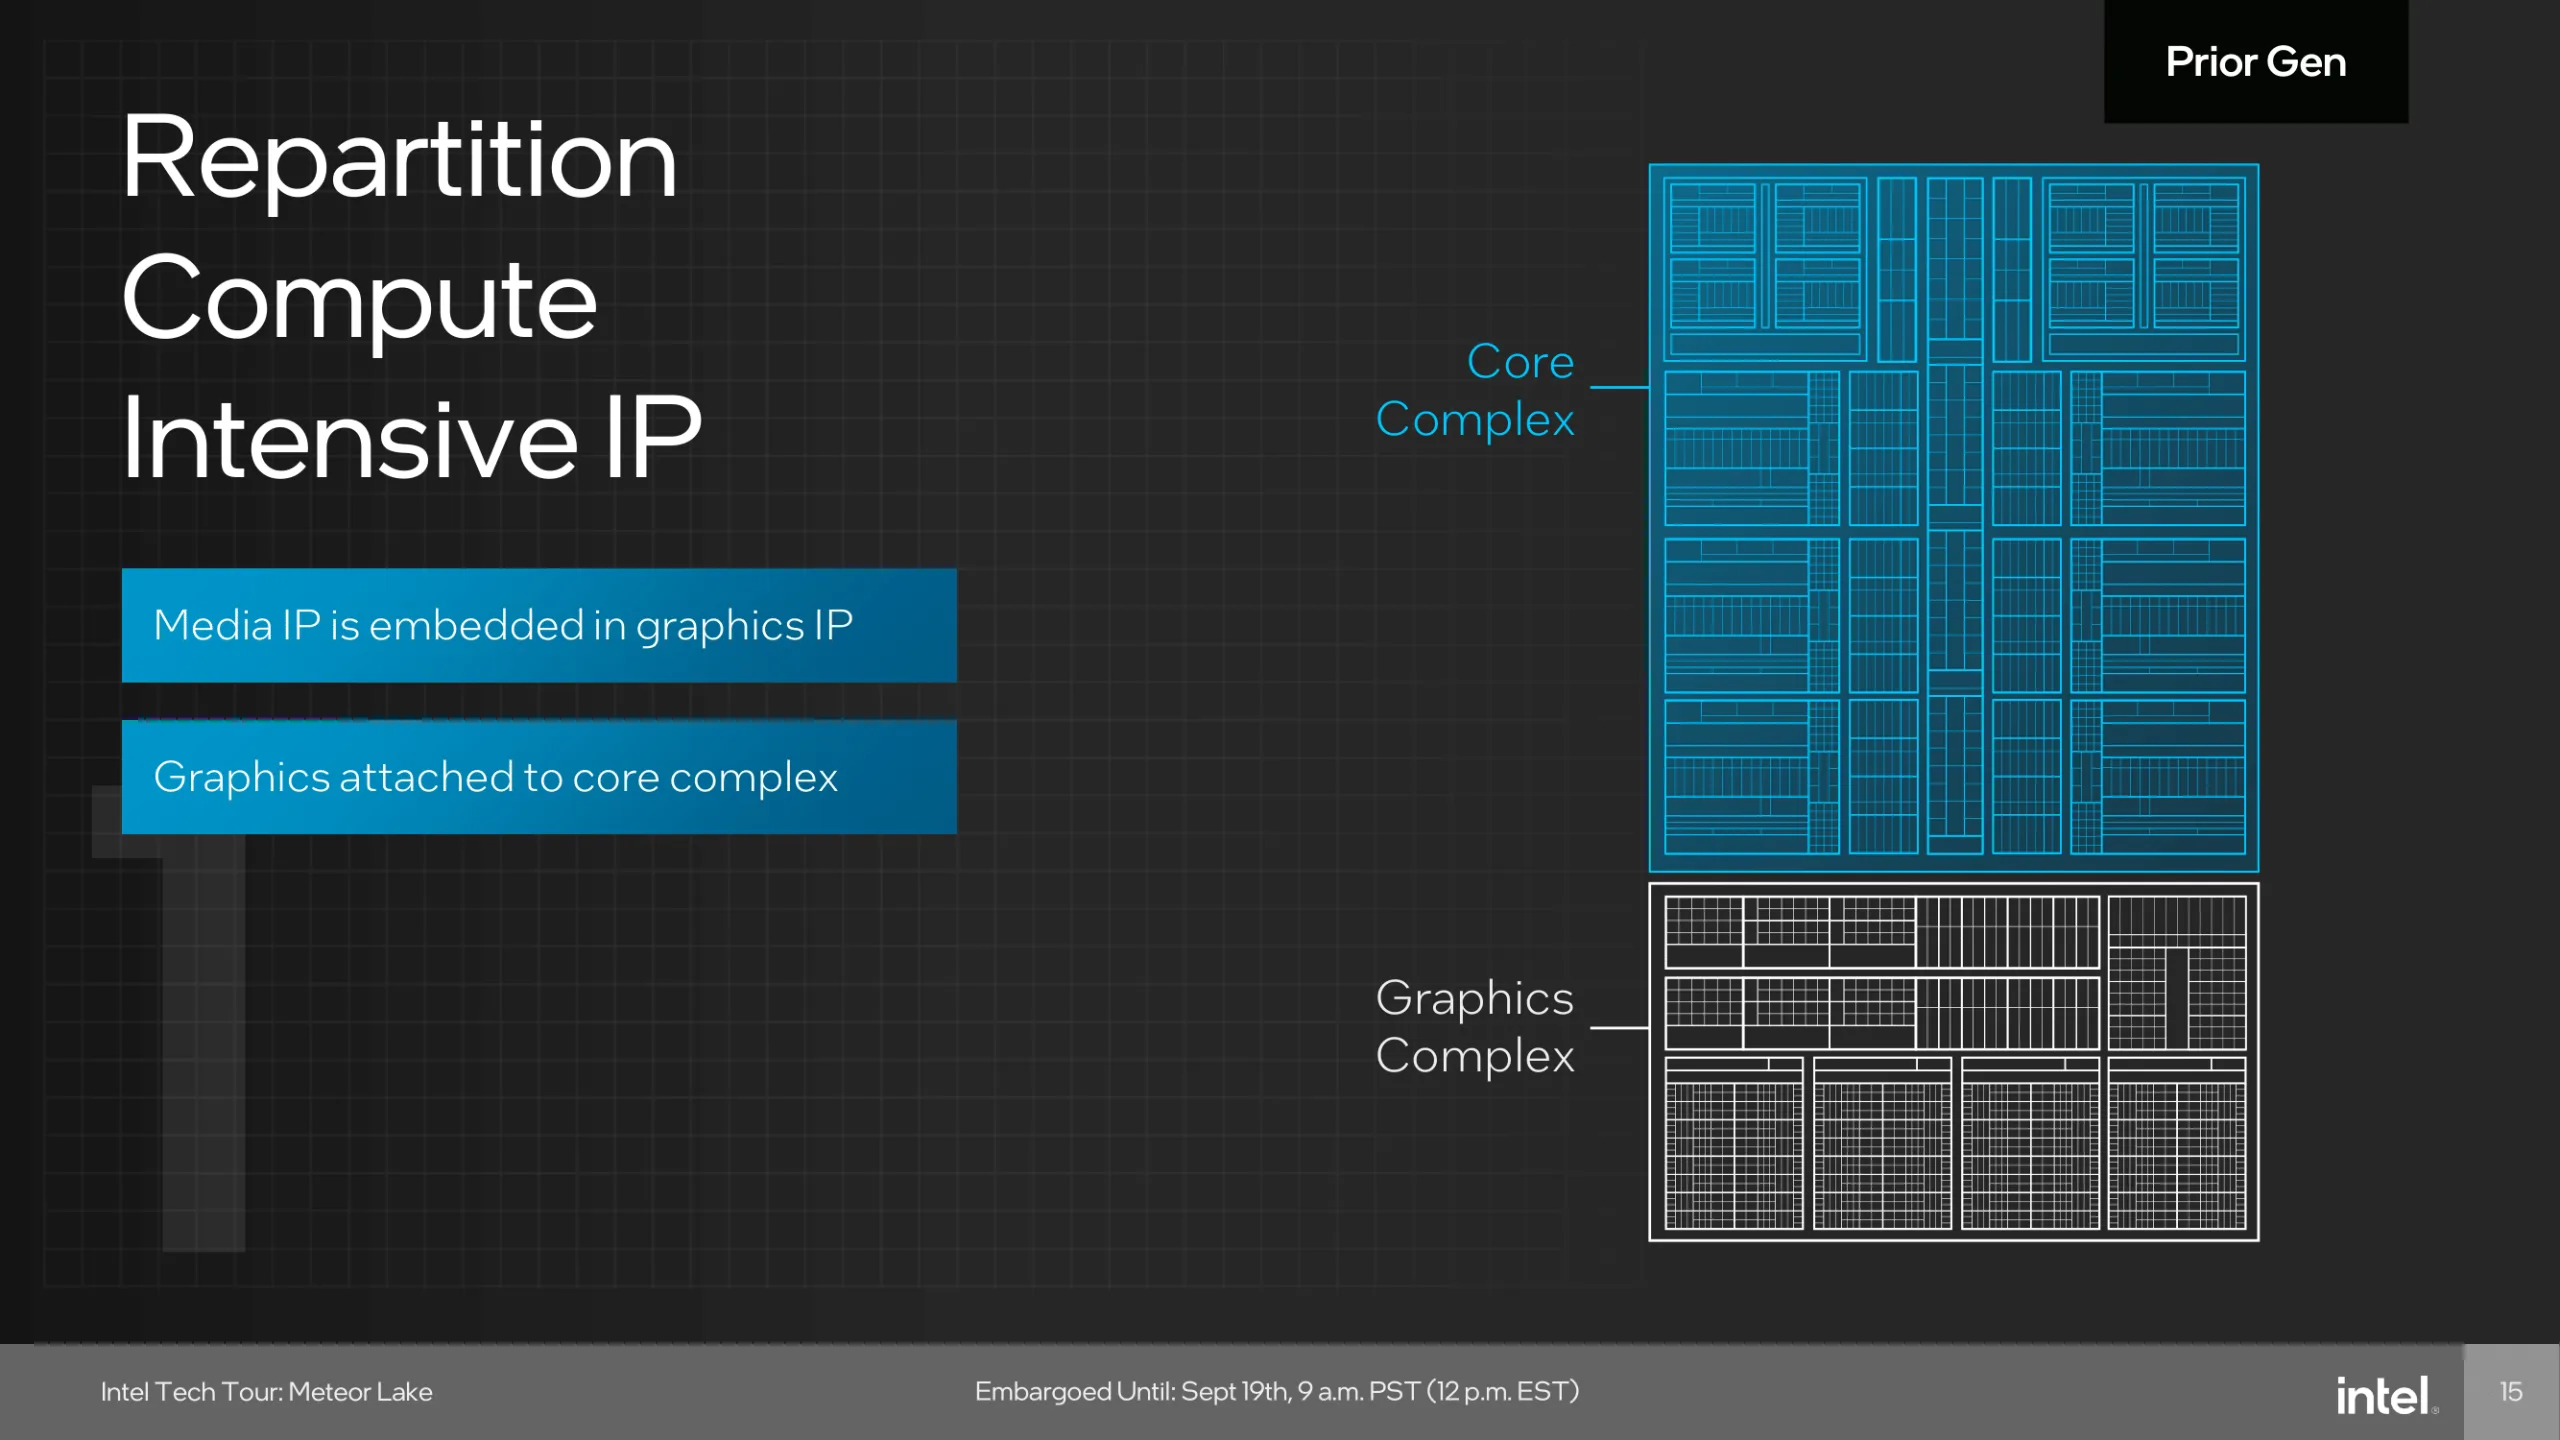This screenshot has height=1440, width=2560.
Task: Click the 'Embargoed Until: Sept 19th' footer text
Action: point(1277,1392)
